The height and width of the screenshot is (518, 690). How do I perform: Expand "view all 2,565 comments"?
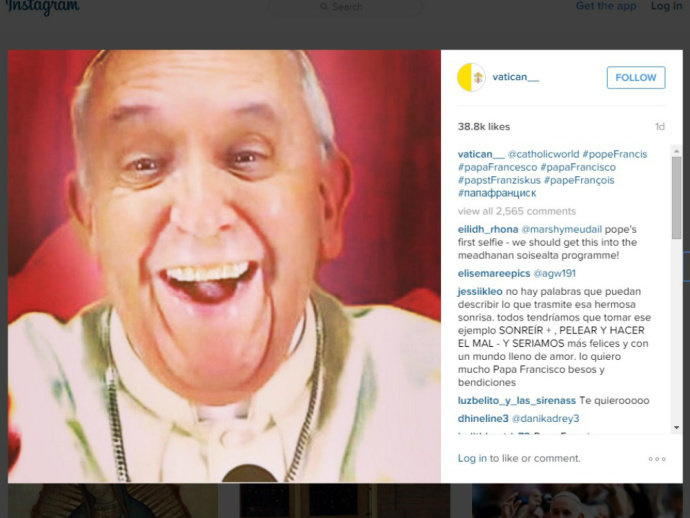516,211
